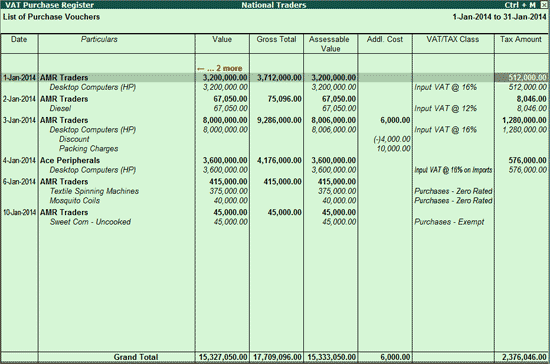Viewport: 550px width, 364px height.
Task: Click the Gross Total column header
Action: (276, 39)
